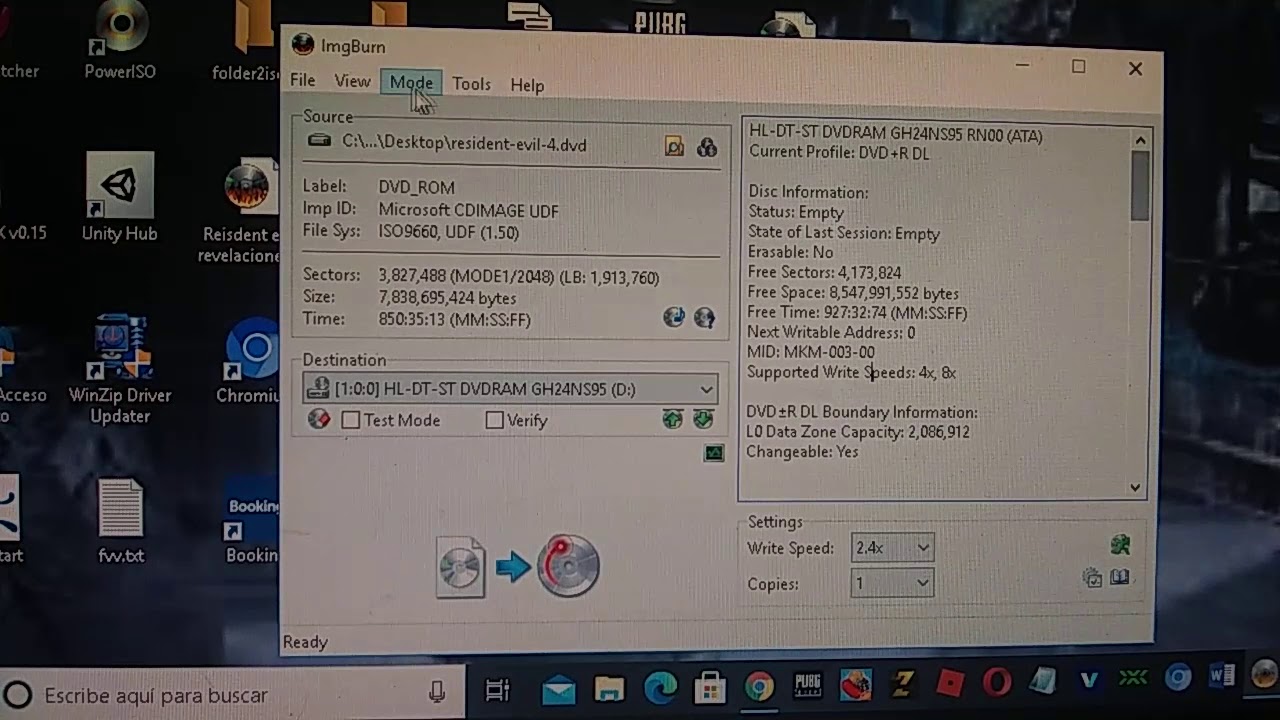The height and width of the screenshot is (720, 1280).
Task: Select WinZip Driver Updater desktop icon
Action: 120,370
